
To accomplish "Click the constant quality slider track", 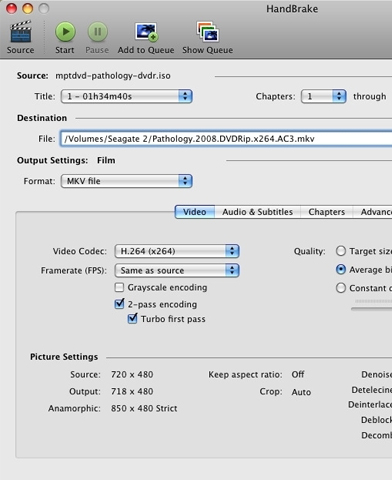I will pos(372,308).
